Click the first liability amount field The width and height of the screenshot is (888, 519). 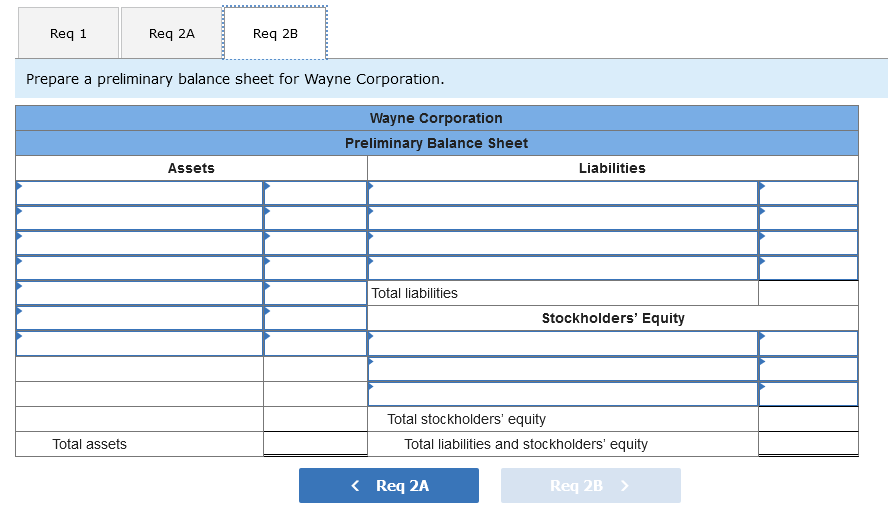click(808, 193)
